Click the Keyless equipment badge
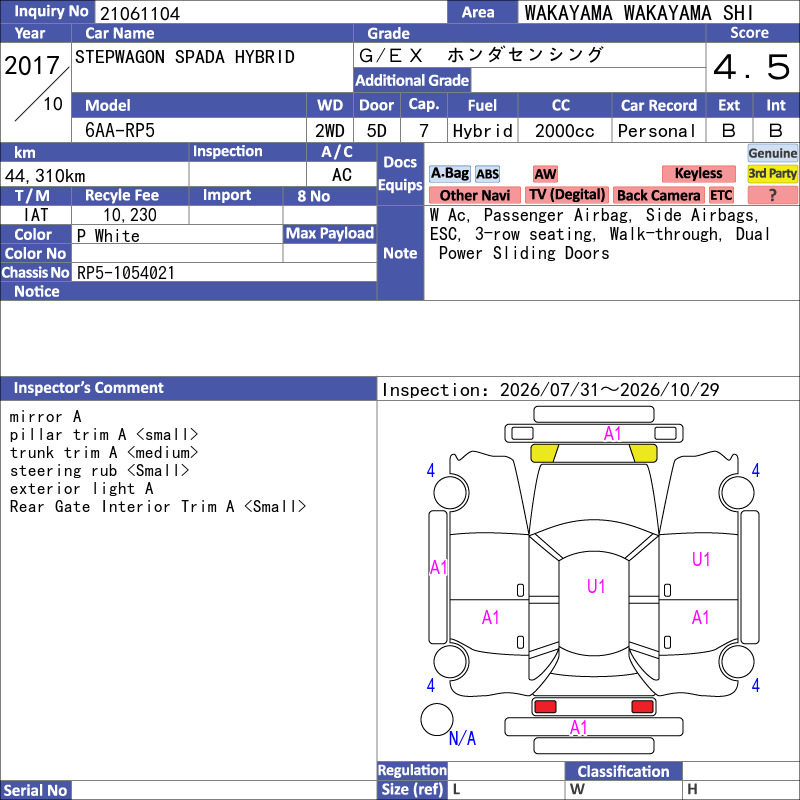 pyautogui.click(x=698, y=174)
